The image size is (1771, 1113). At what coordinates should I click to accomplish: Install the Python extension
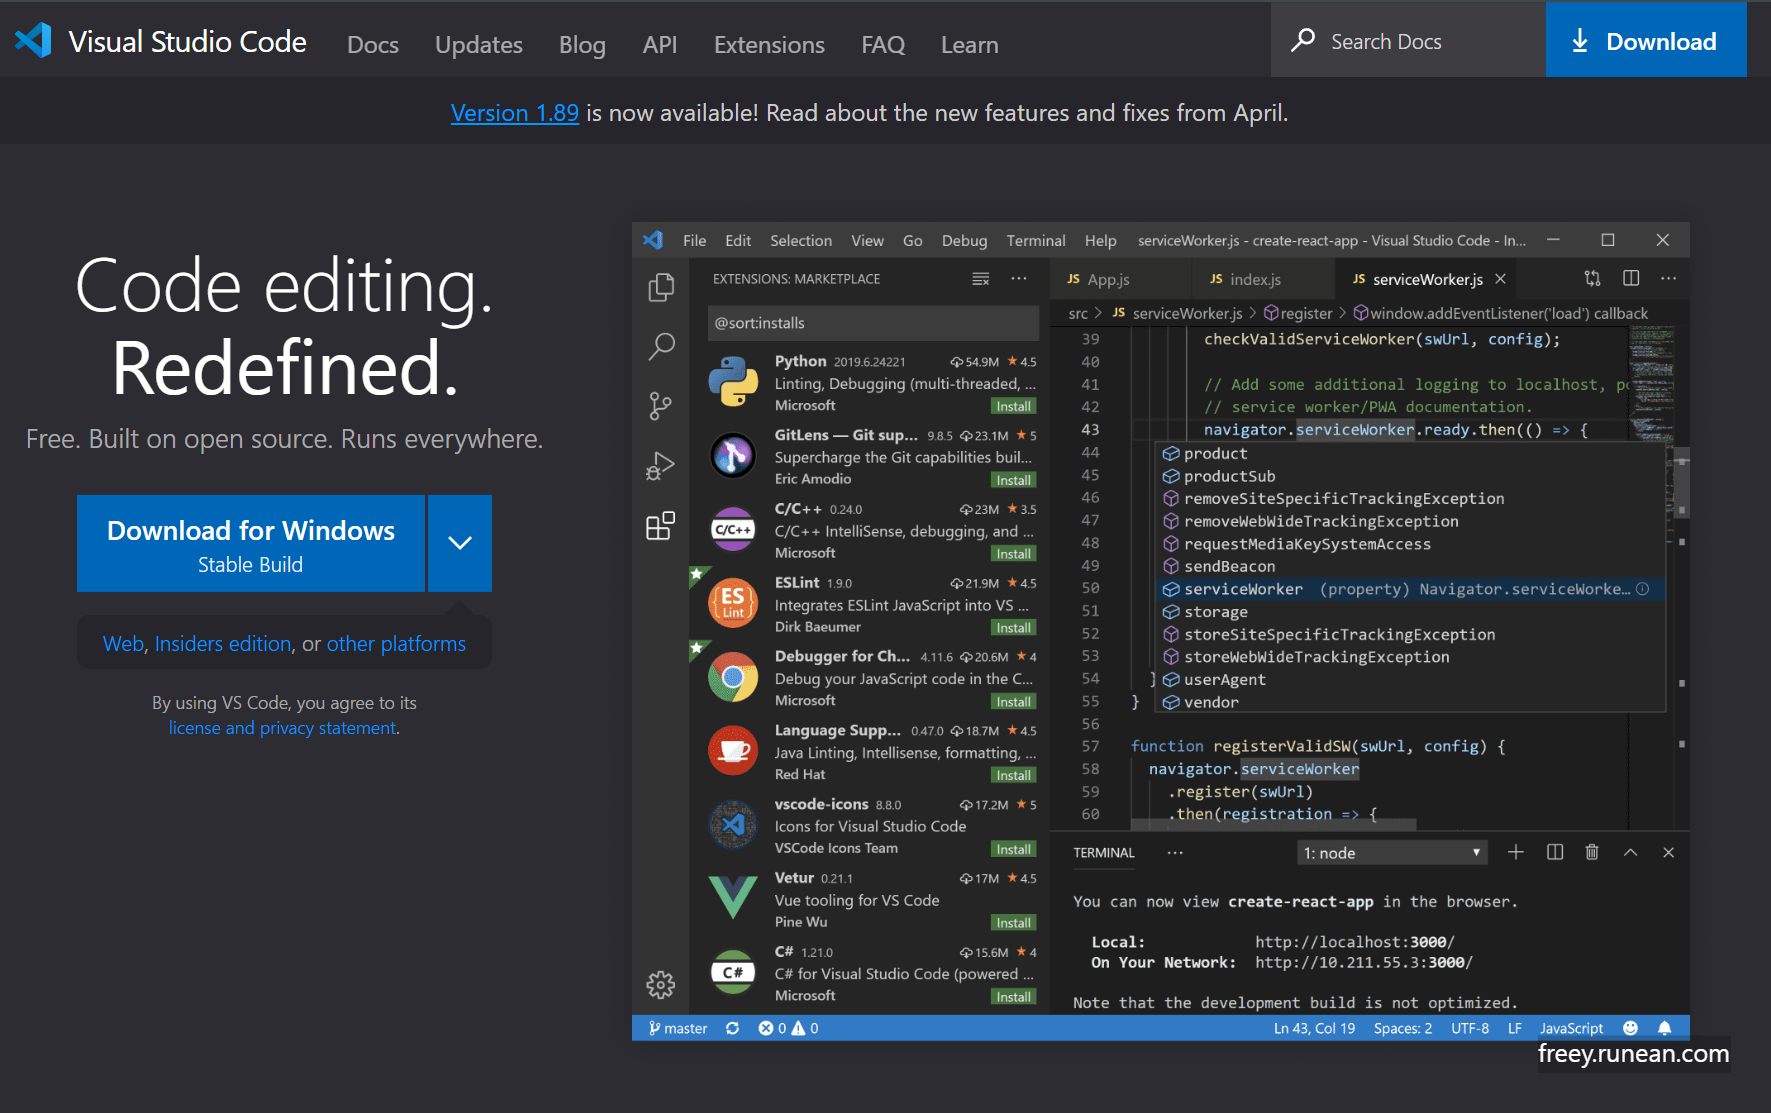(x=1013, y=405)
